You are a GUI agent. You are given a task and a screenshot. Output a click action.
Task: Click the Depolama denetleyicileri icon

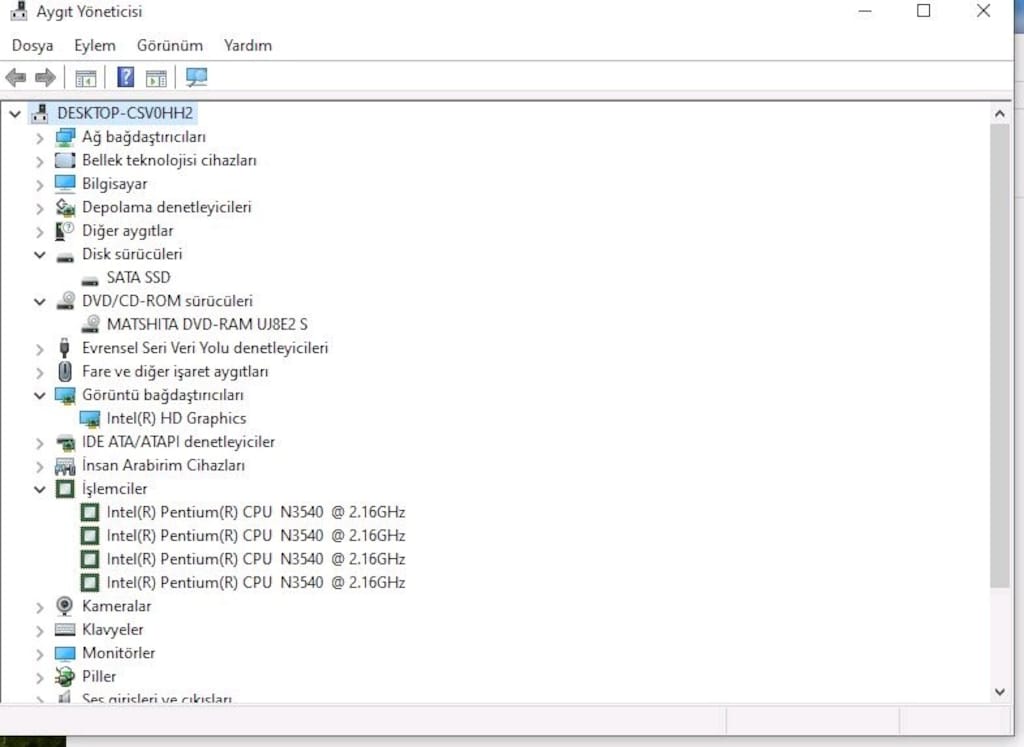(65, 208)
